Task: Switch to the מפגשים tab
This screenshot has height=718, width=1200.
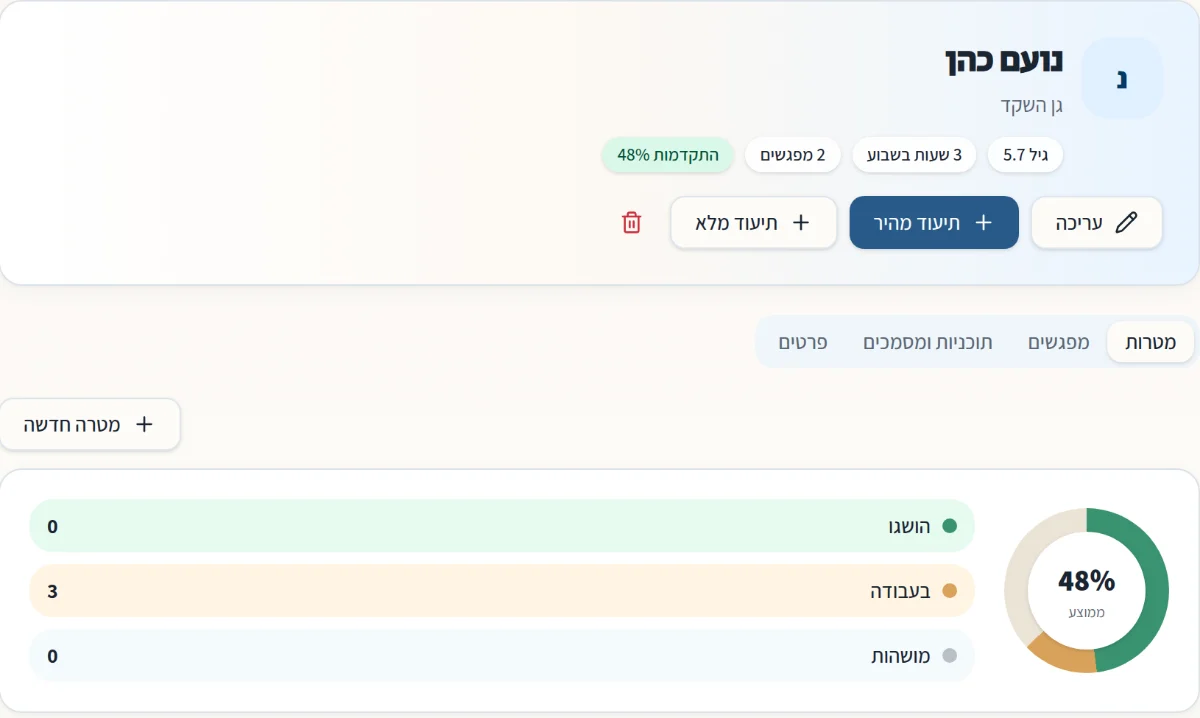Action: (x=1058, y=342)
